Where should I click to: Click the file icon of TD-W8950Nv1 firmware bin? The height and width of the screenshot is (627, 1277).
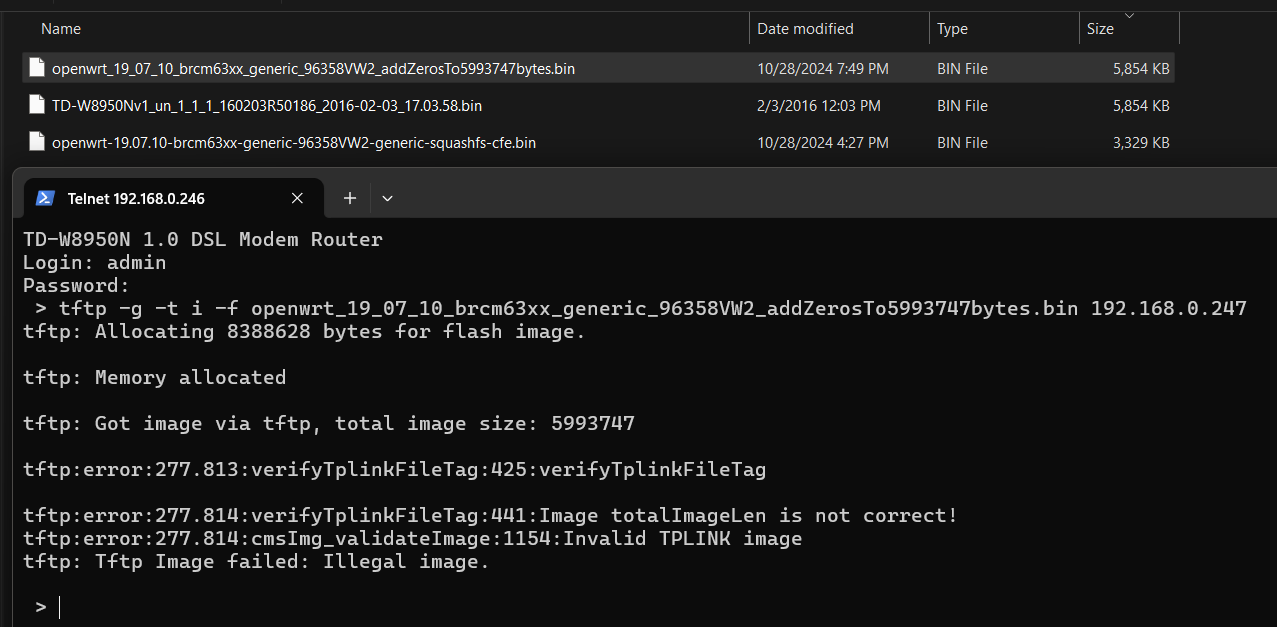[x=37, y=105]
